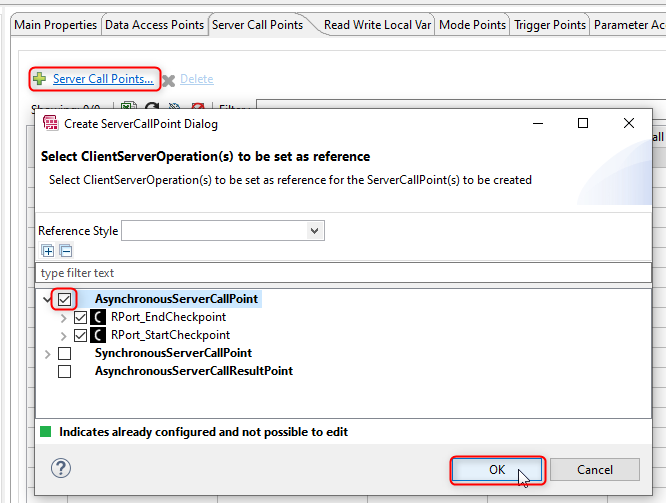Maximize the Create ServerCallPoint dialog
Viewport: 666px width, 503px height.
[x=583, y=123]
